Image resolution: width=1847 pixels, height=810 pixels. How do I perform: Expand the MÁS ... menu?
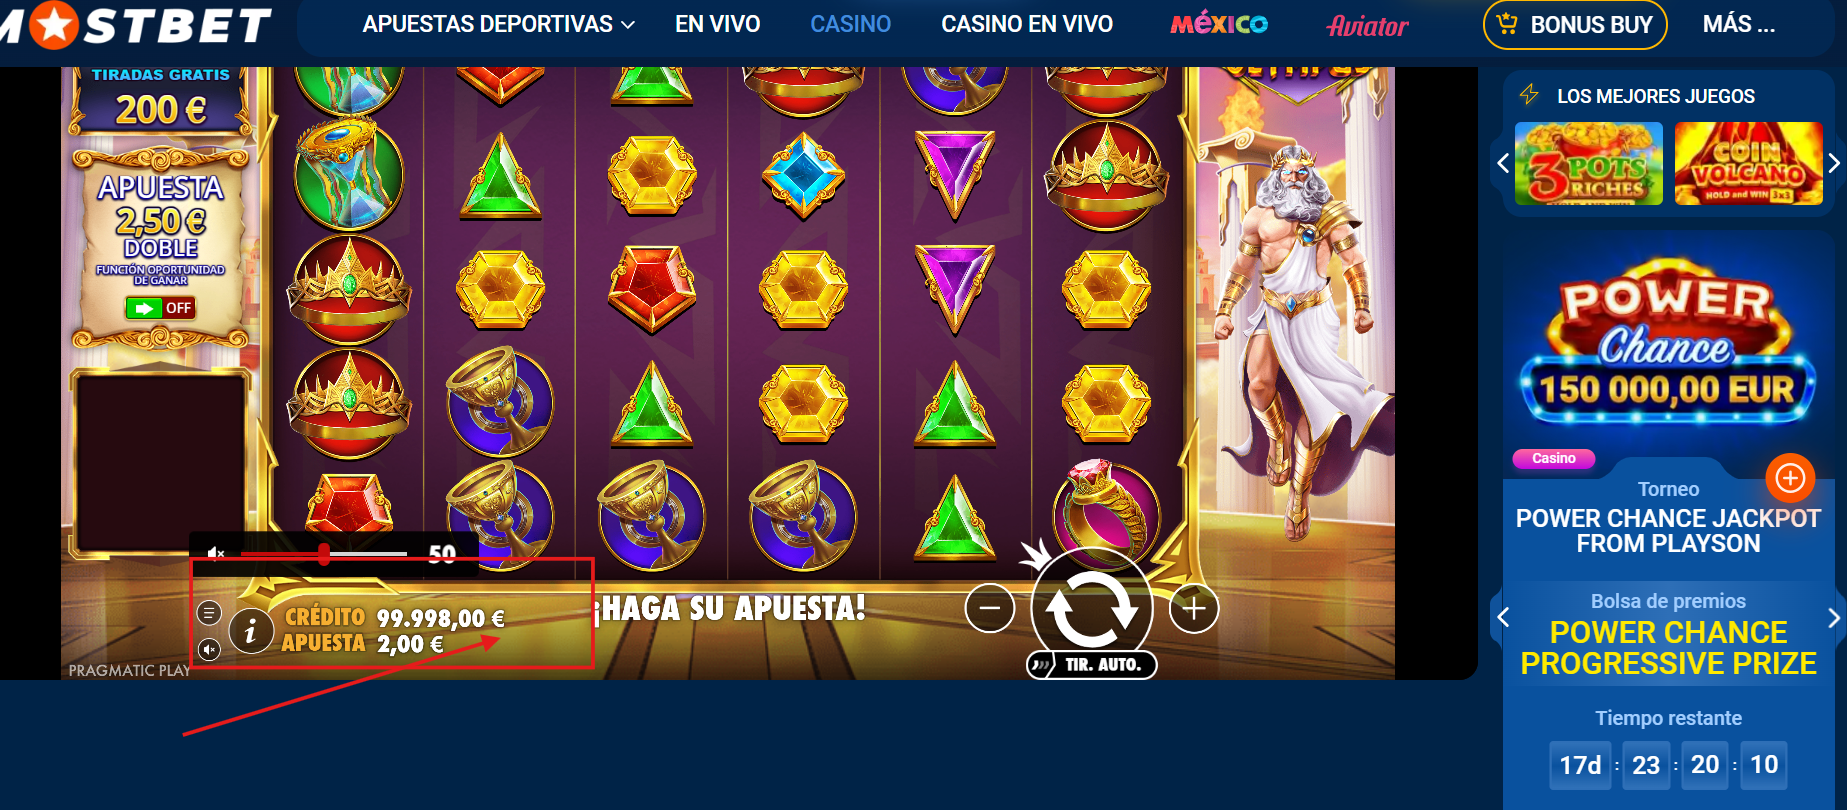point(1739,24)
